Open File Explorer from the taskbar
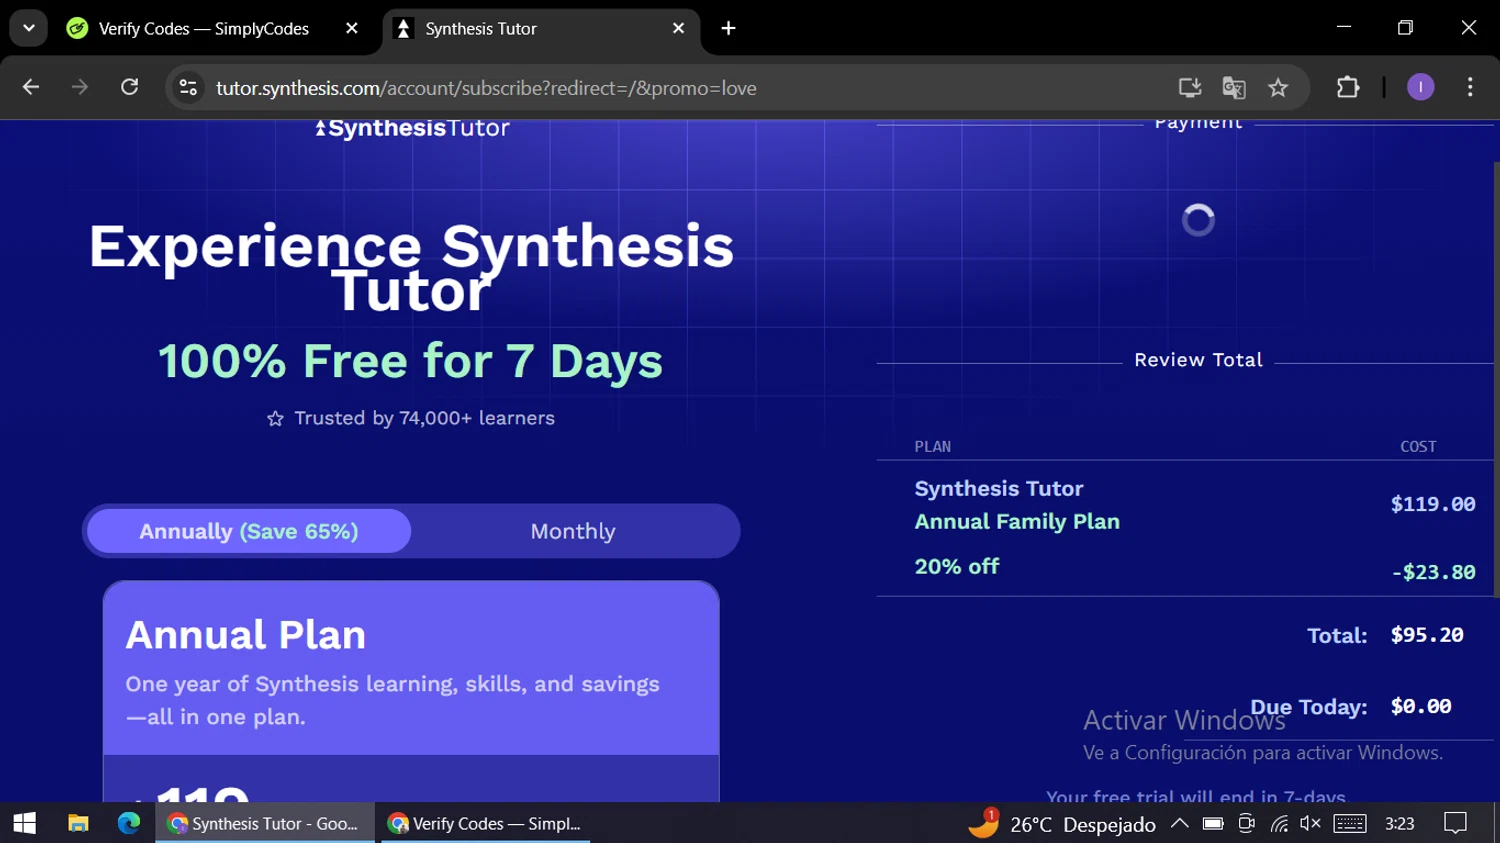 point(78,823)
